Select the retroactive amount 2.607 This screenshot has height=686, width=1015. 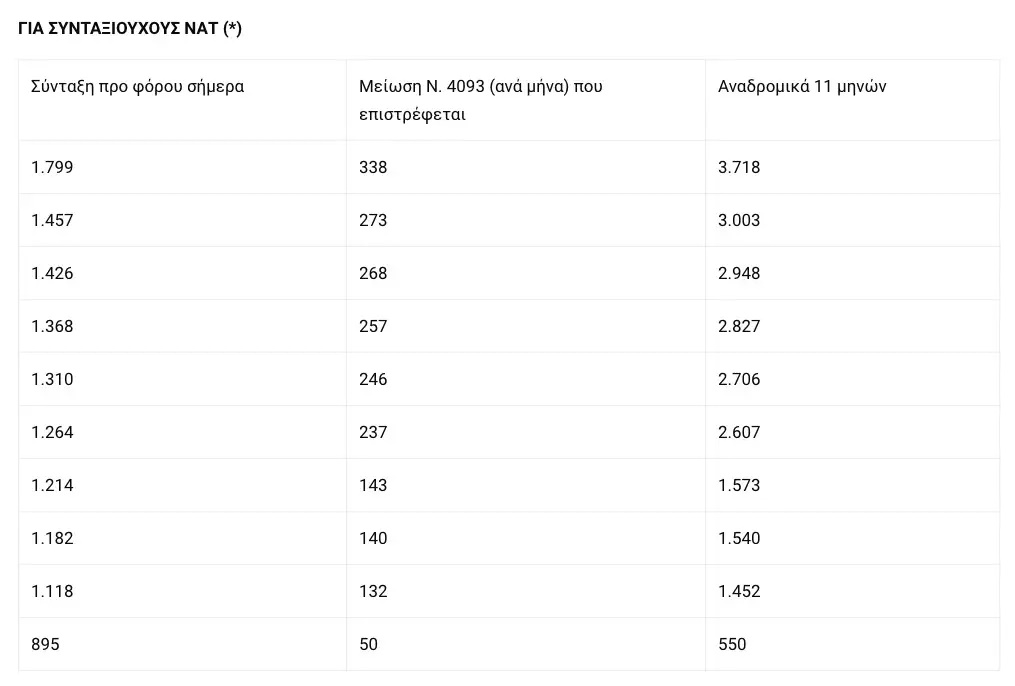739,432
